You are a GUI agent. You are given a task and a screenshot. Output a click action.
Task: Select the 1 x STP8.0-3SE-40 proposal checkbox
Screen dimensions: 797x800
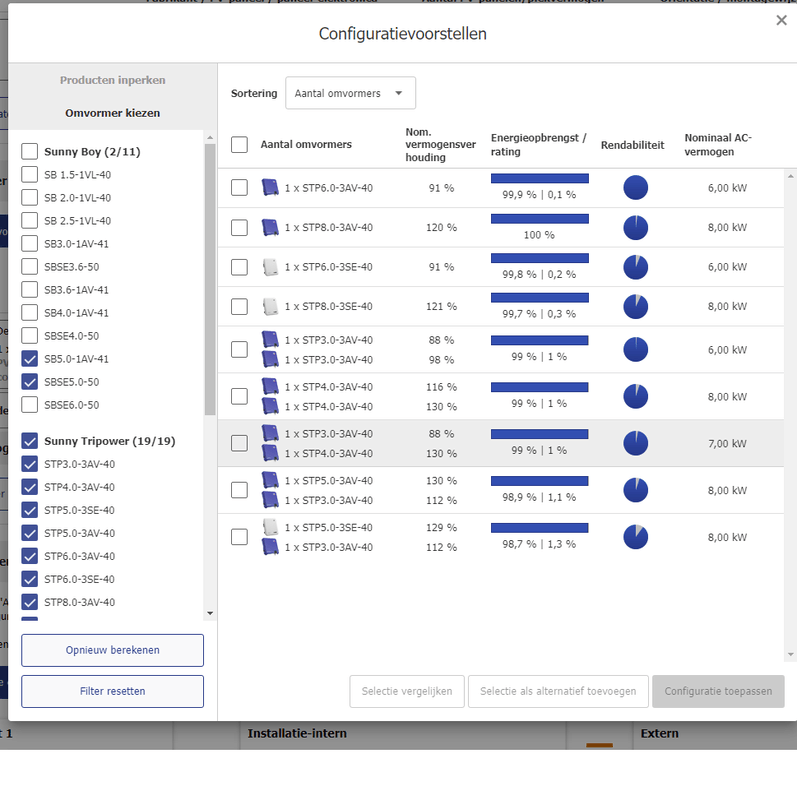[x=239, y=306]
